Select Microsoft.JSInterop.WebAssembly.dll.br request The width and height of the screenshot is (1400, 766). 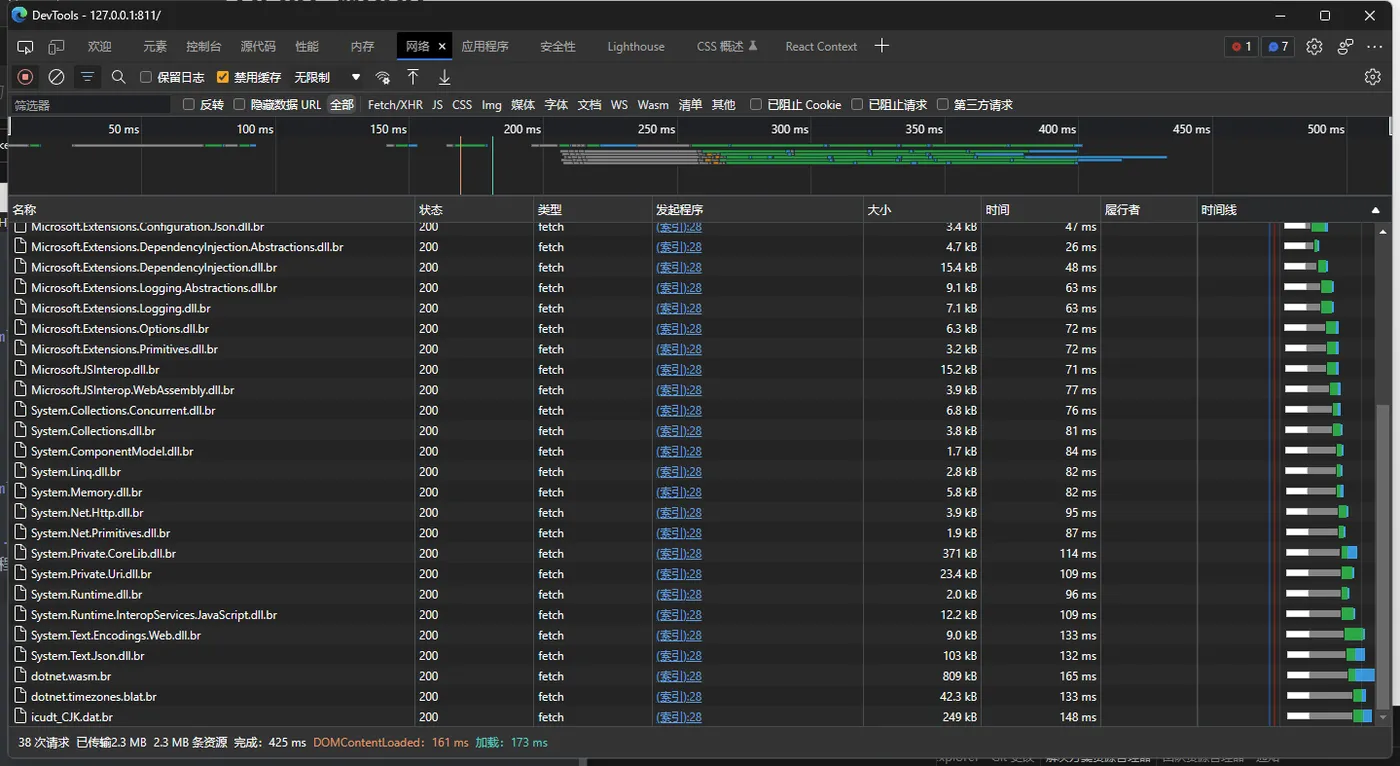pyautogui.click(x=133, y=390)
